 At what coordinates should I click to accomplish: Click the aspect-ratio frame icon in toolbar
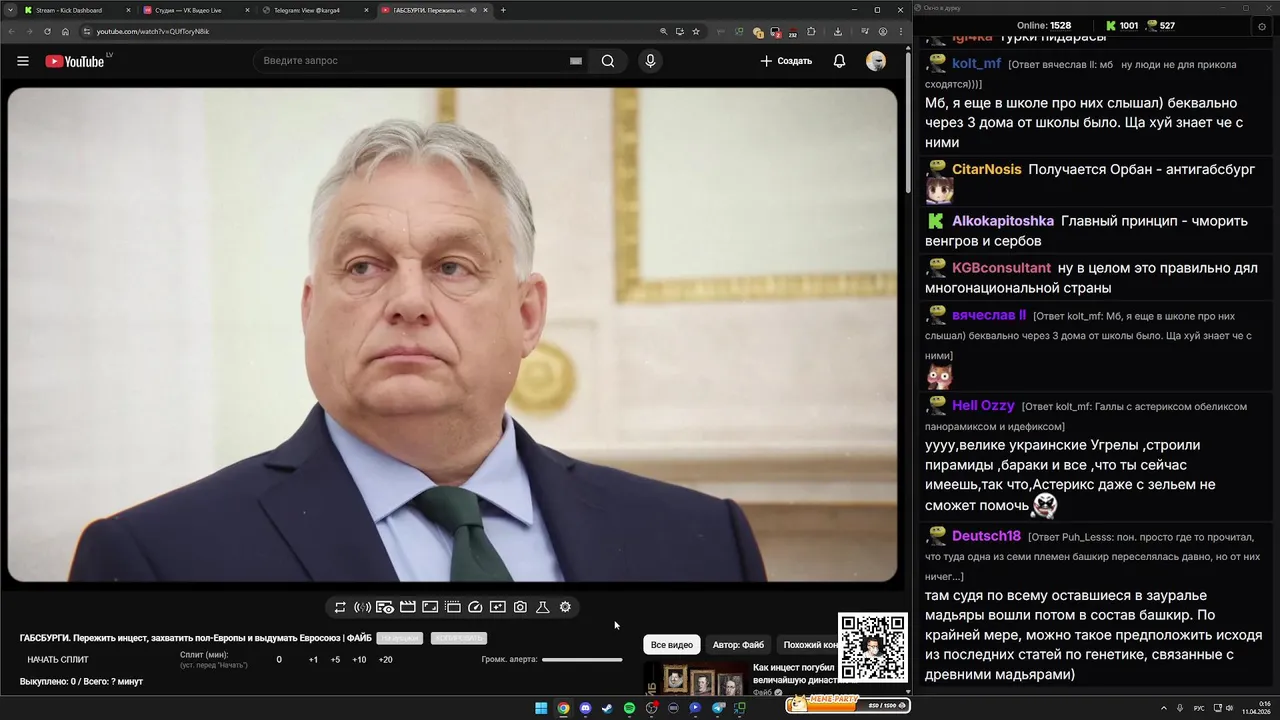point(430,607)
